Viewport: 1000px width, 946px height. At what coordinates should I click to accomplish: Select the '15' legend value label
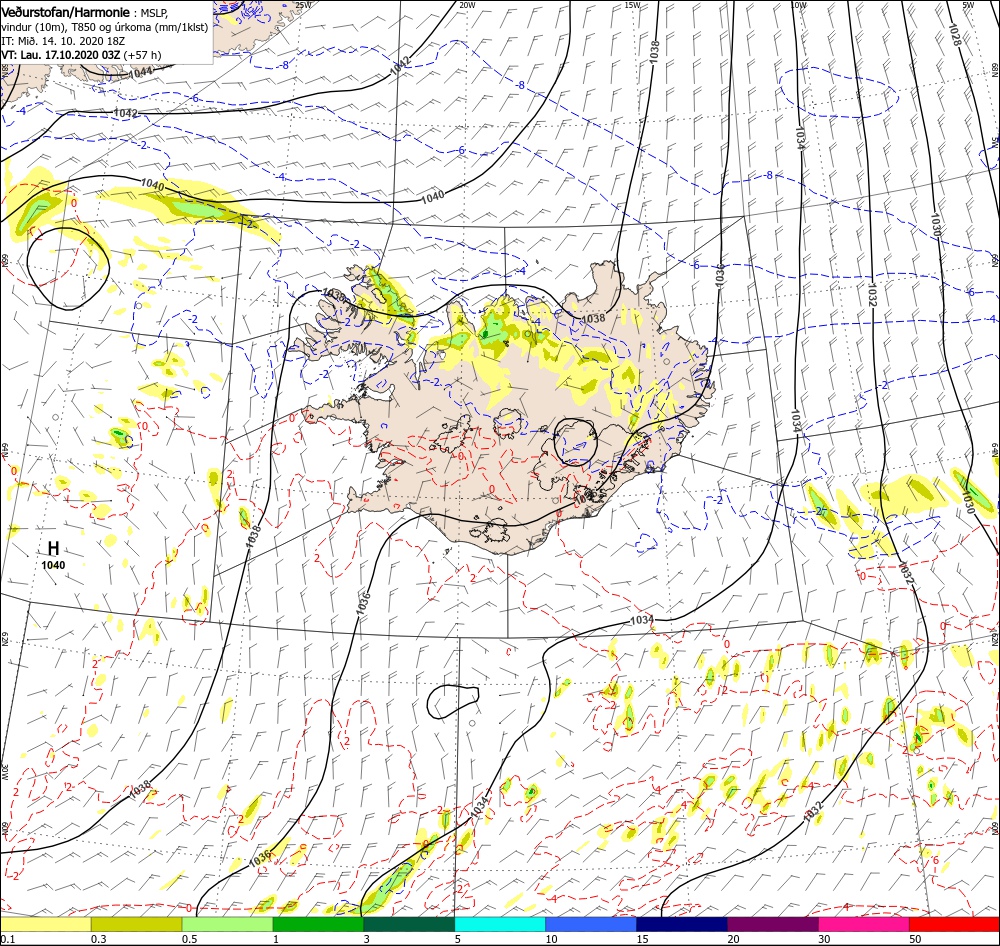pyautogui.click(x=642, y=939)
